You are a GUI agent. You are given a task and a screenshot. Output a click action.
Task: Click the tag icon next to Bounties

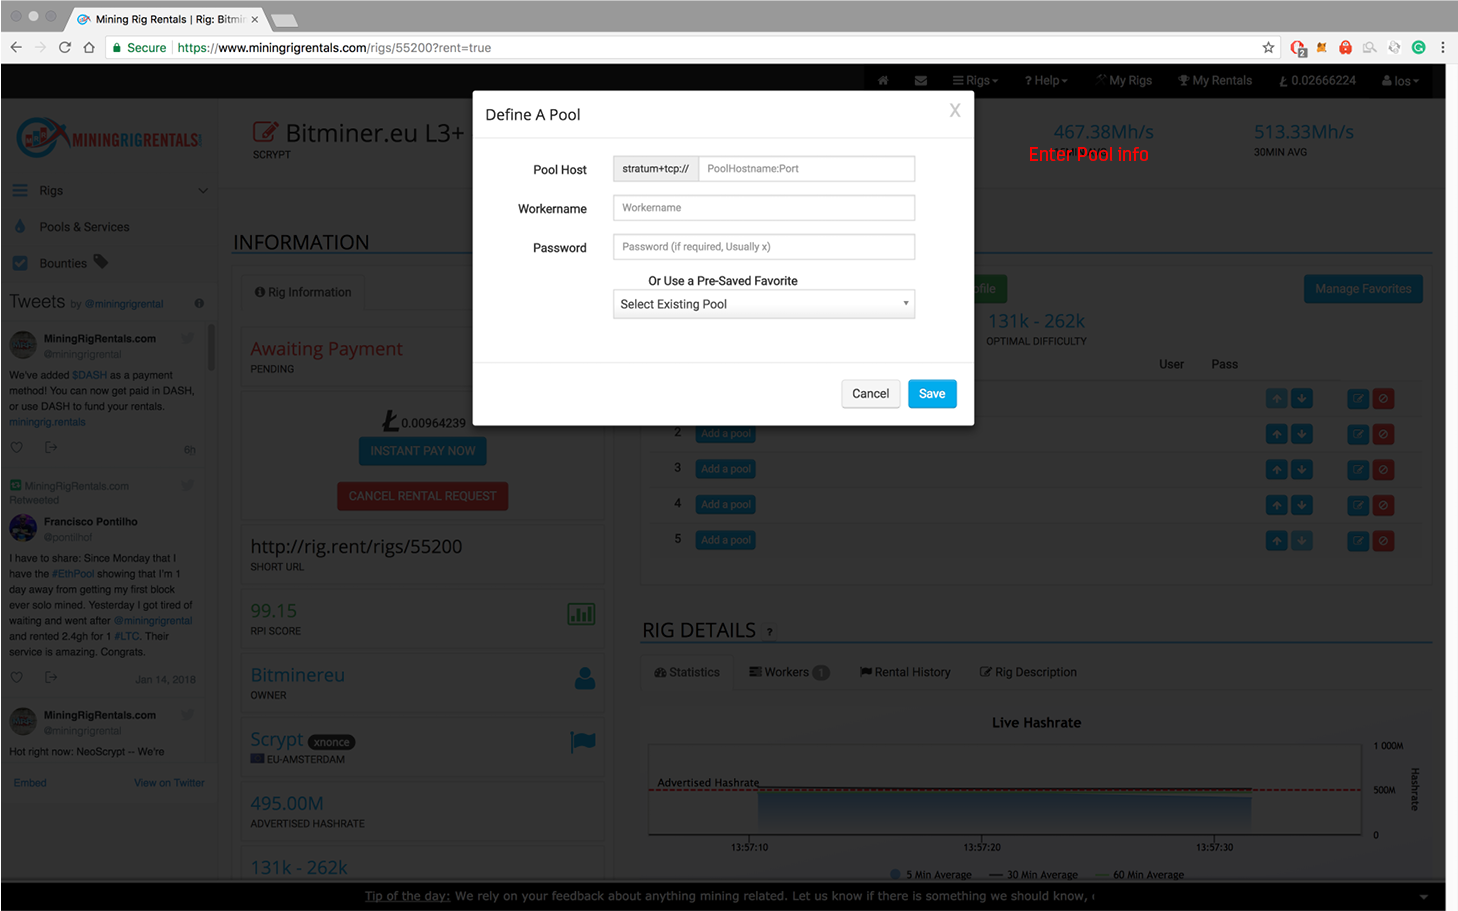tap(100, 261)
